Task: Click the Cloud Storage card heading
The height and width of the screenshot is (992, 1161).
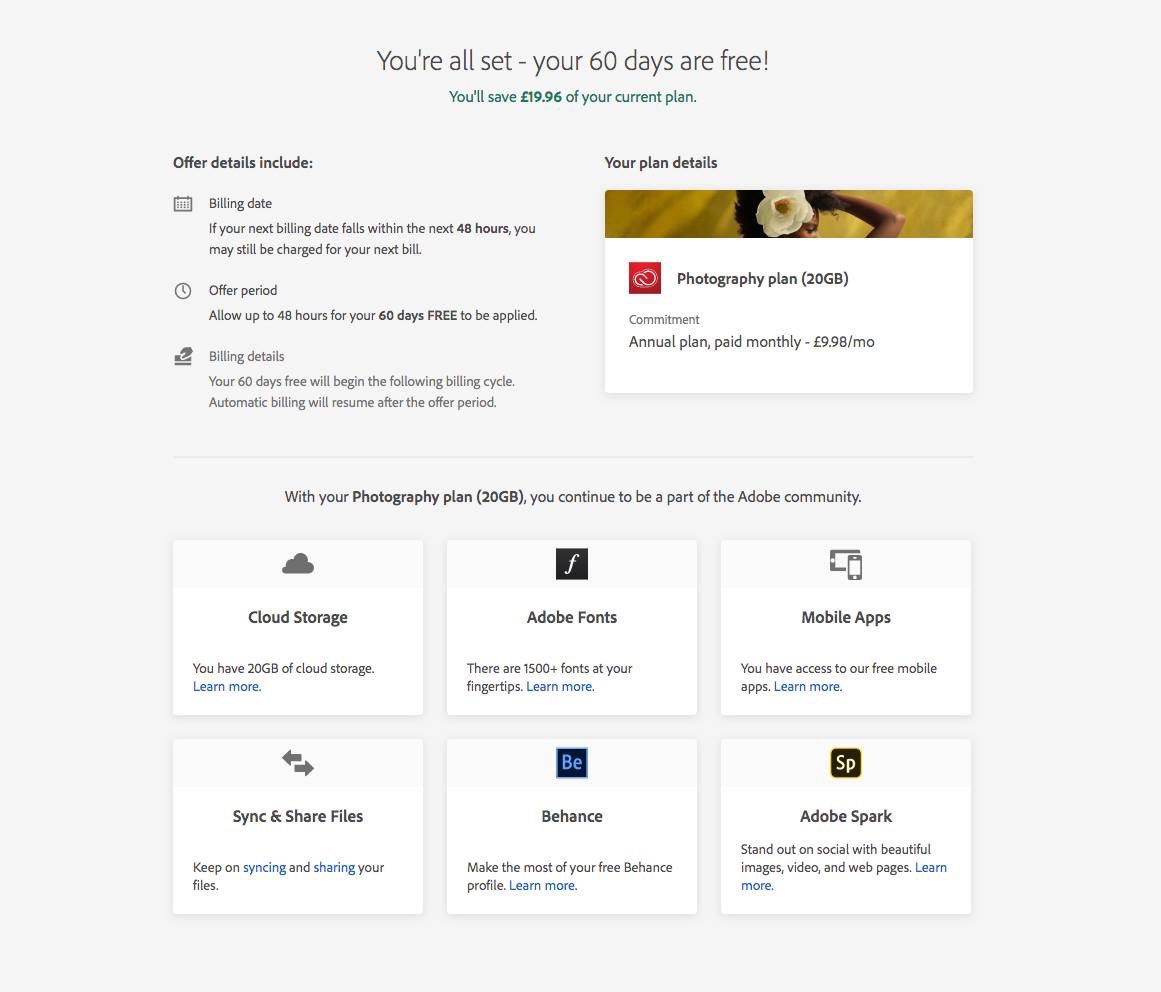Action: pyautogui.click(x=298, y=617)
